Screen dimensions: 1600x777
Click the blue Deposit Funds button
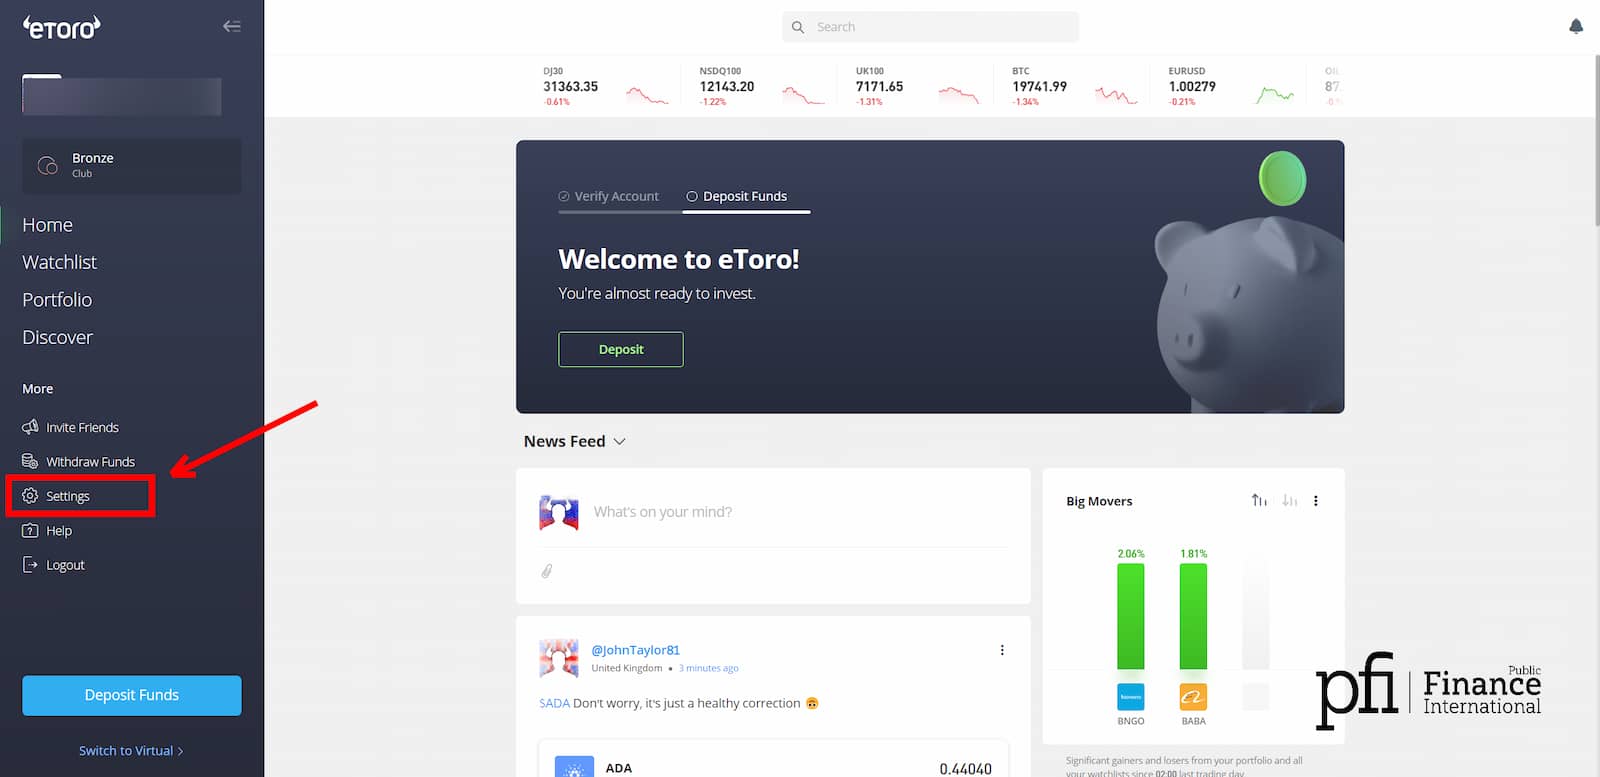132,695
